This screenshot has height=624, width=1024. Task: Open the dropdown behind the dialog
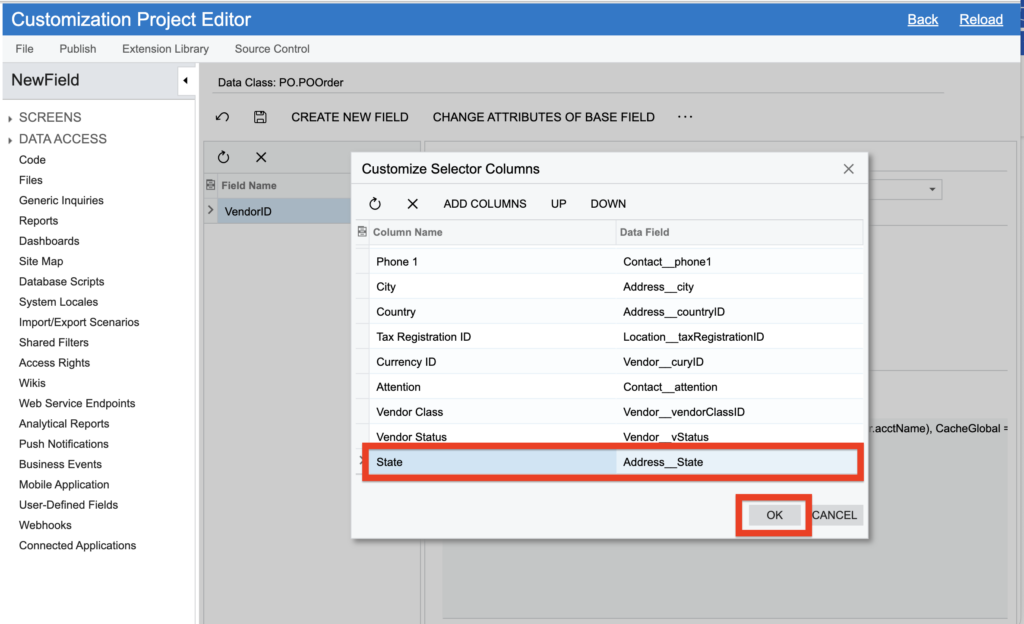click(x=932, y=189)
